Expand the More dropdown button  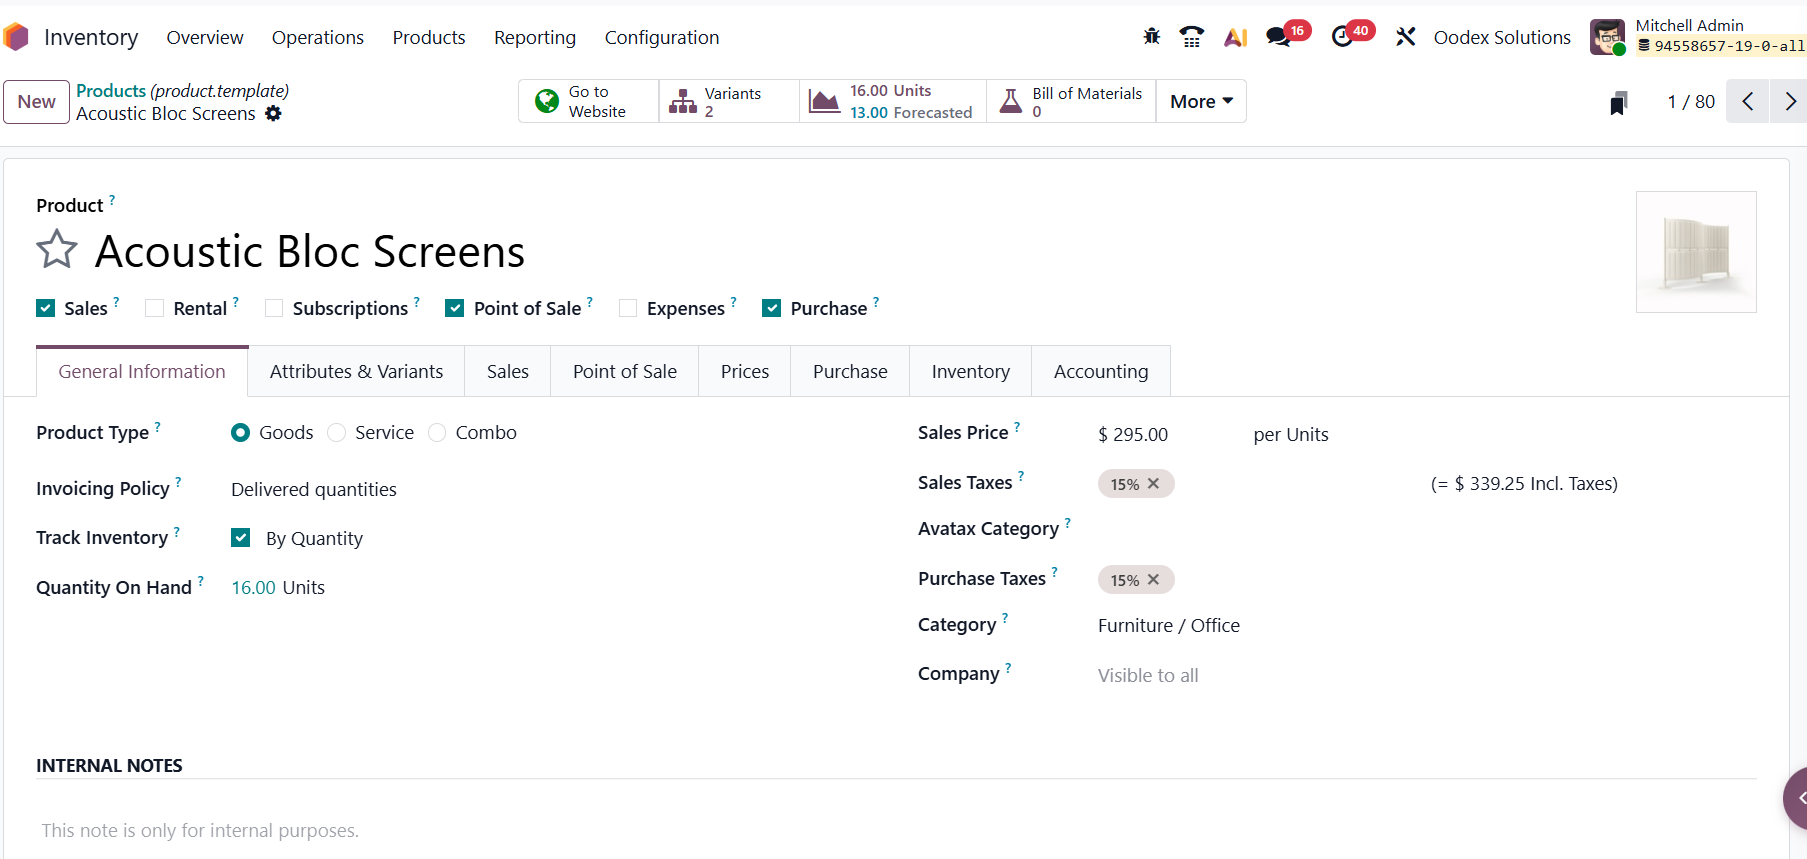pos(1200,102)
